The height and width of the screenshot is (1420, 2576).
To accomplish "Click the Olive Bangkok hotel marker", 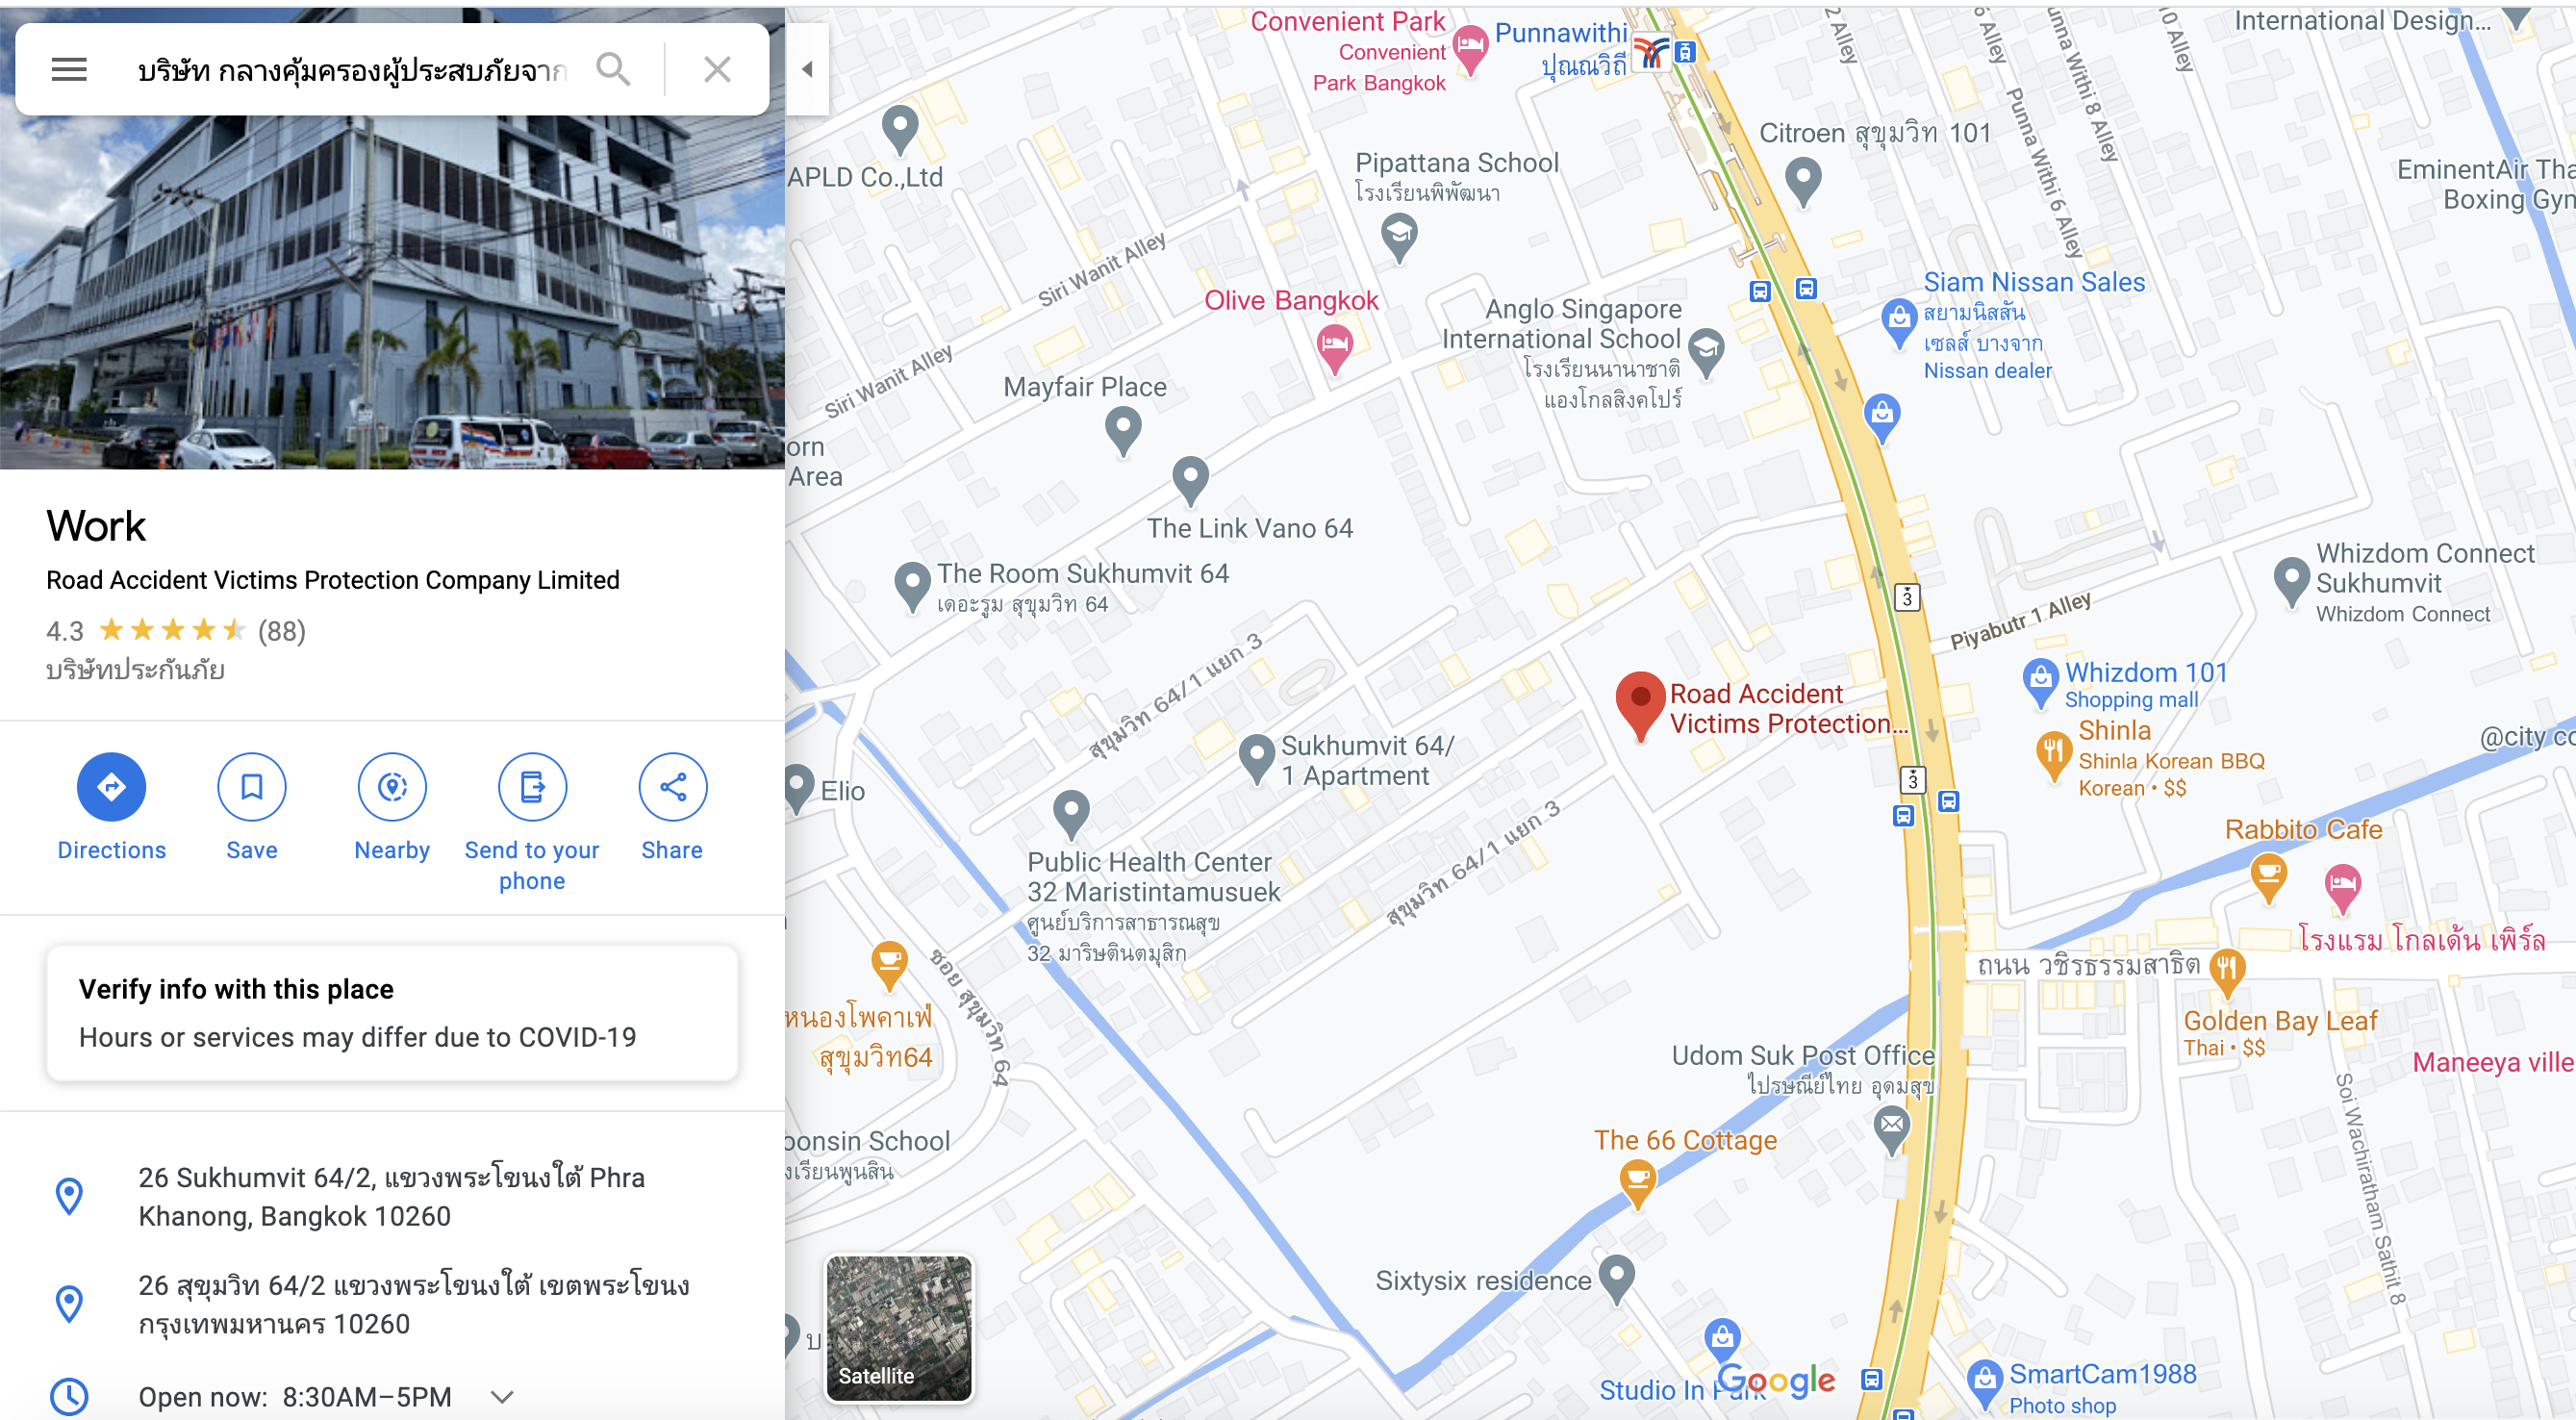I will [1334, 349].
